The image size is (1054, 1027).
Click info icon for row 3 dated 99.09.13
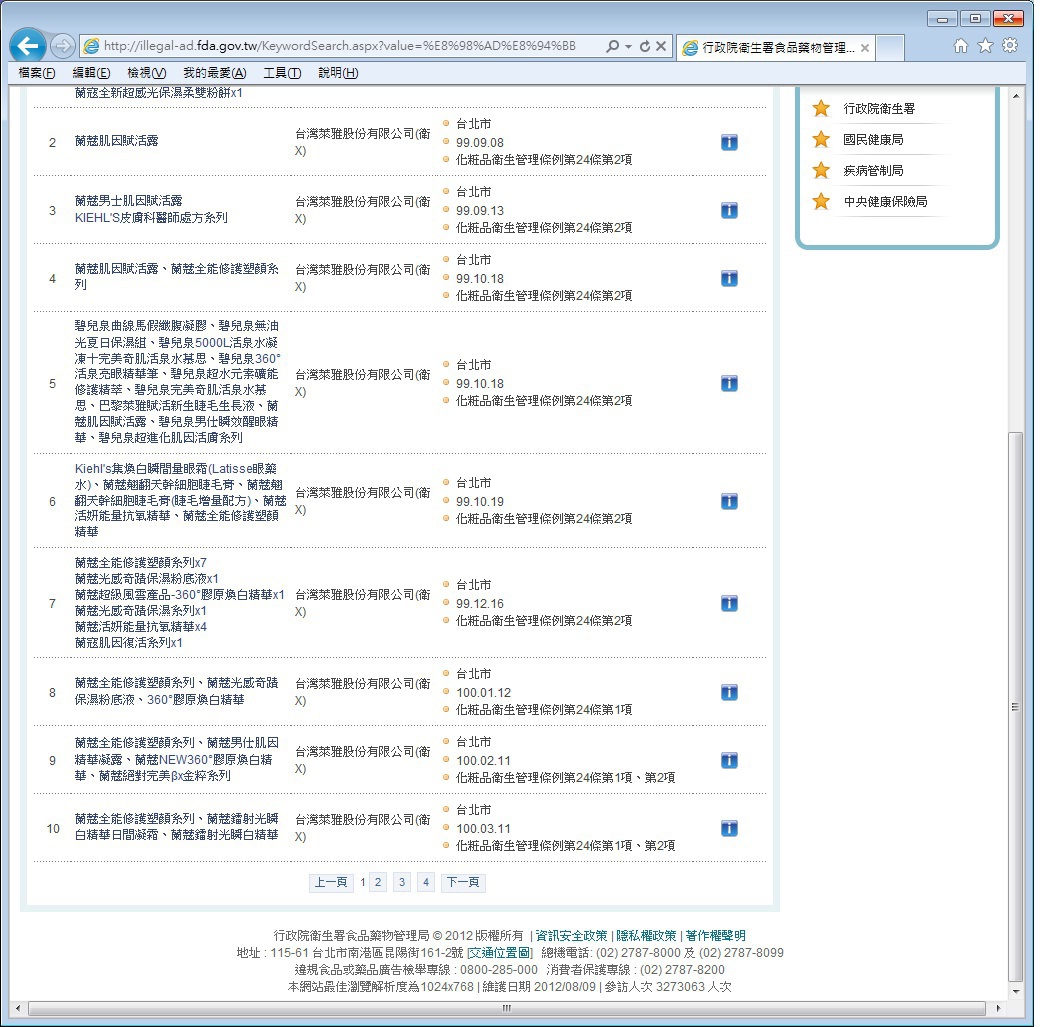pyautogui.click(x=729, y=210)
